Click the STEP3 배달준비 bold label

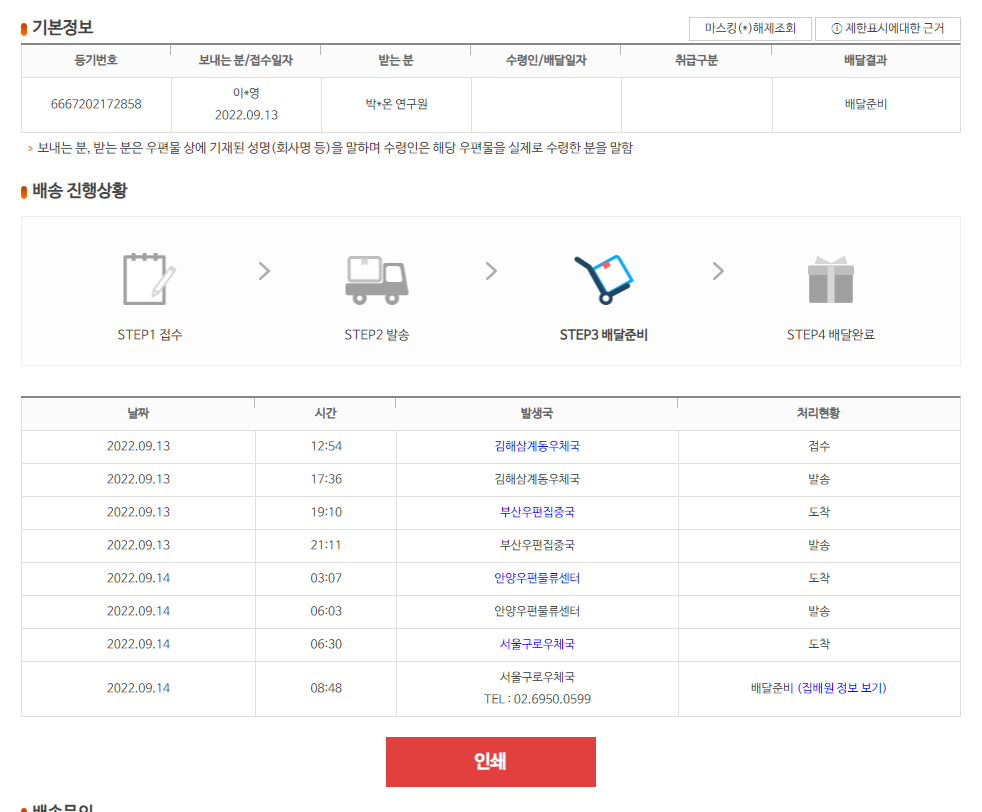point(603,335)
